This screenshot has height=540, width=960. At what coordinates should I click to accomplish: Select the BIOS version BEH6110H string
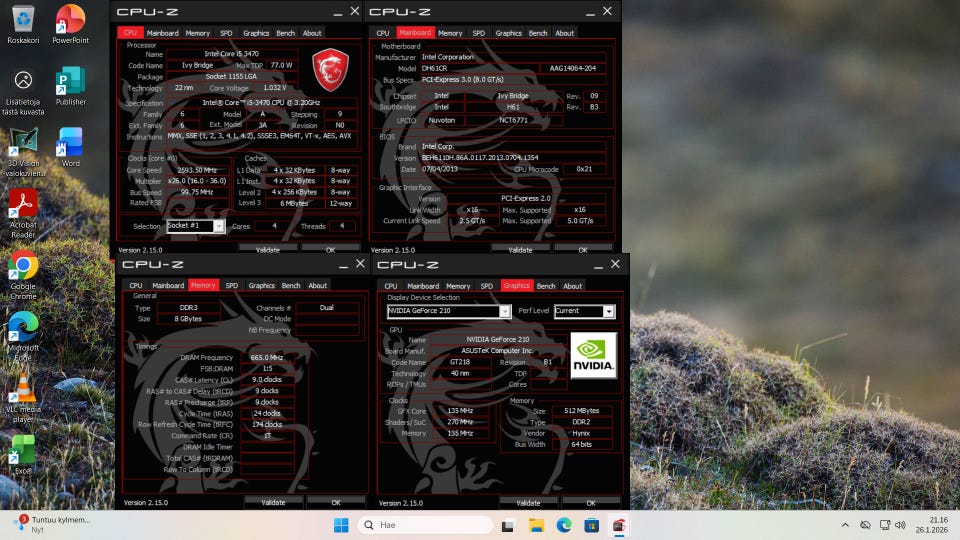[513, 157]
